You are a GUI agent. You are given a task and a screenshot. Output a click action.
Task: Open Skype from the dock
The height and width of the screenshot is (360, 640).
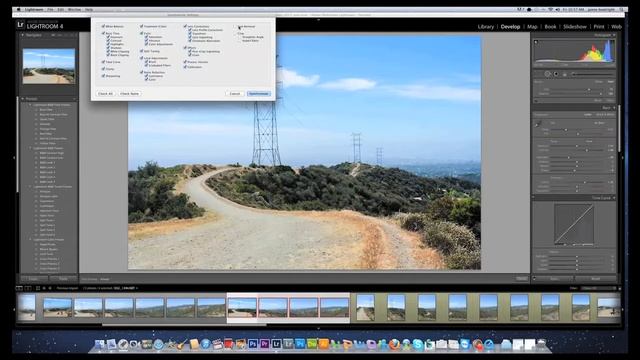coord(418,344)
